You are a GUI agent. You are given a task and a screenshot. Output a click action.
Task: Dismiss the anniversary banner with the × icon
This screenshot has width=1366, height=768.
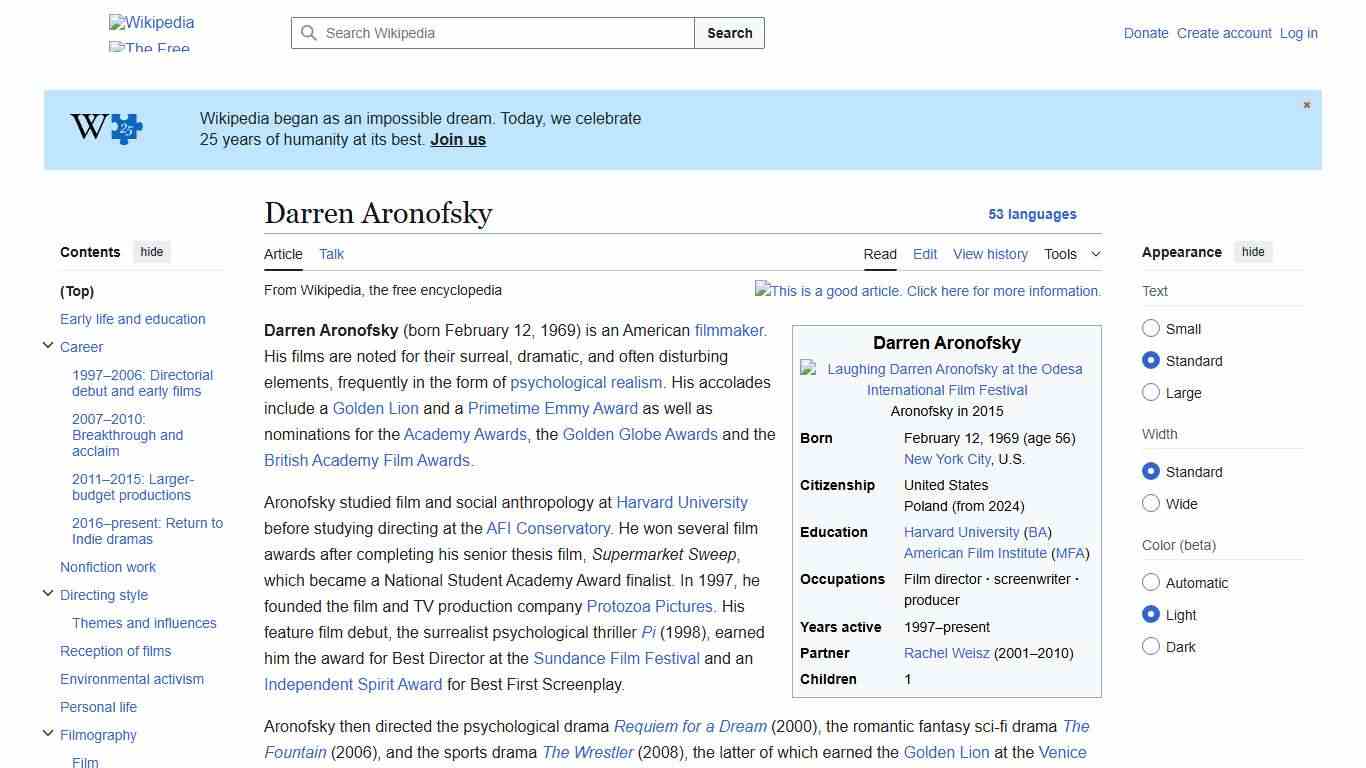(1306, 104)
